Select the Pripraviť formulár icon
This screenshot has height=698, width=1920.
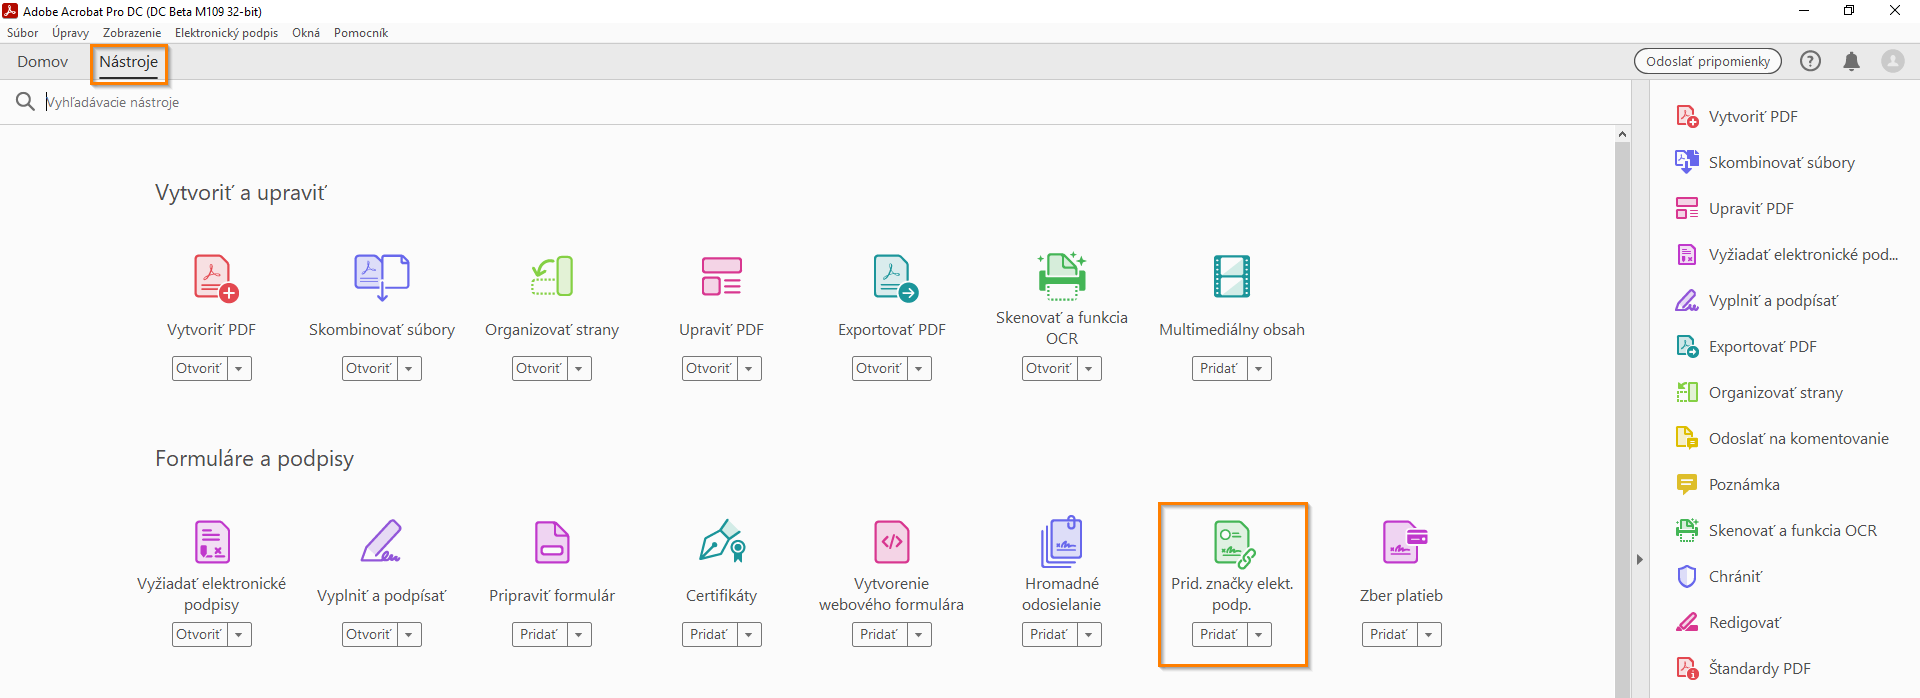tap(552, 542)
